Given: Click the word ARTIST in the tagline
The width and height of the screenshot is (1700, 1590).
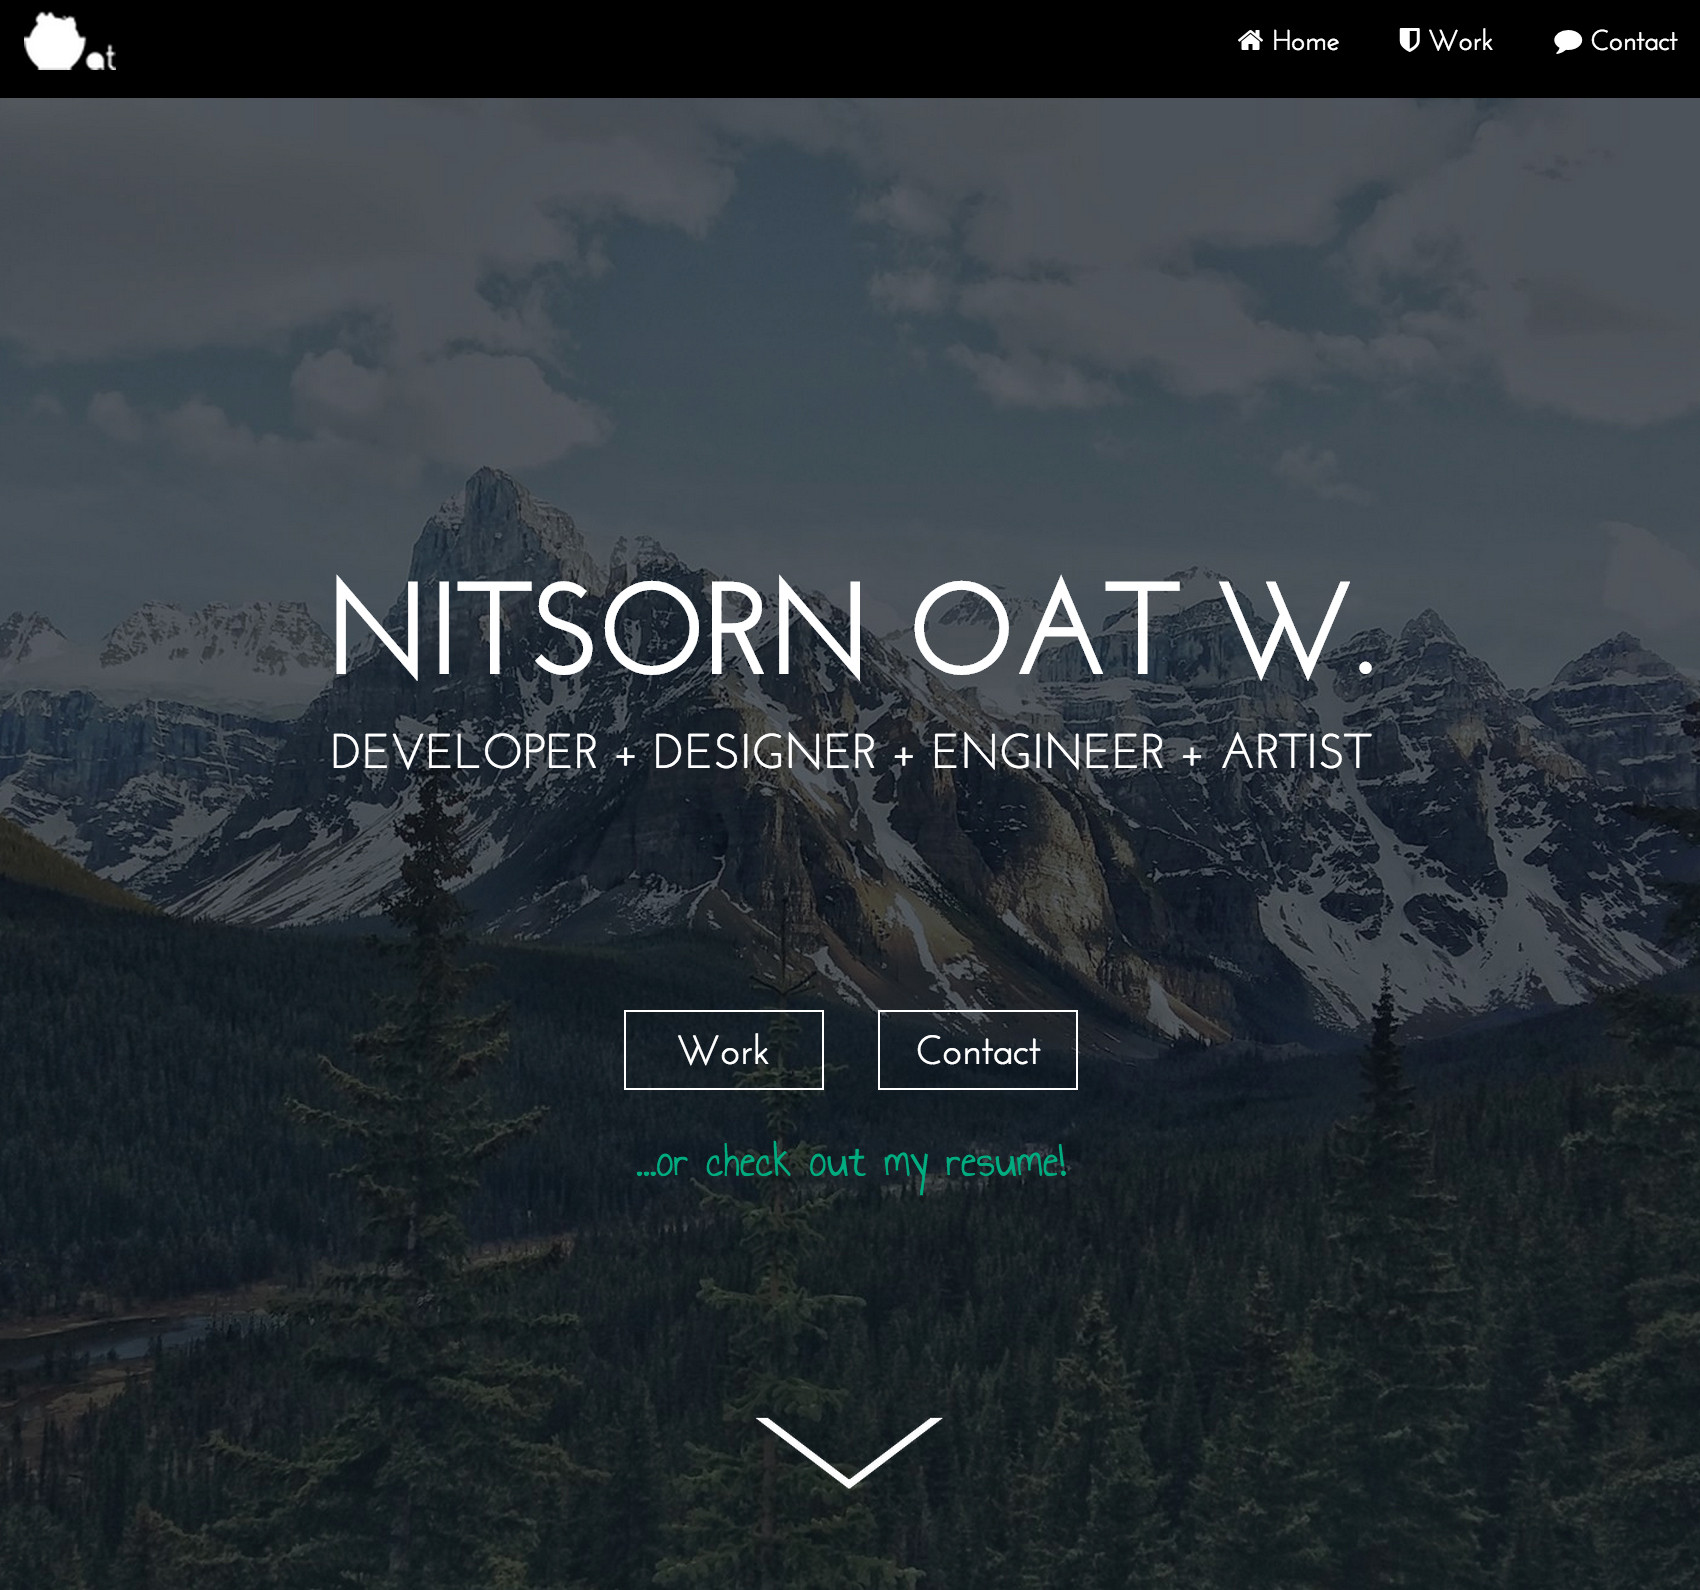Looking at the screenshot, I should (1296, 751).
